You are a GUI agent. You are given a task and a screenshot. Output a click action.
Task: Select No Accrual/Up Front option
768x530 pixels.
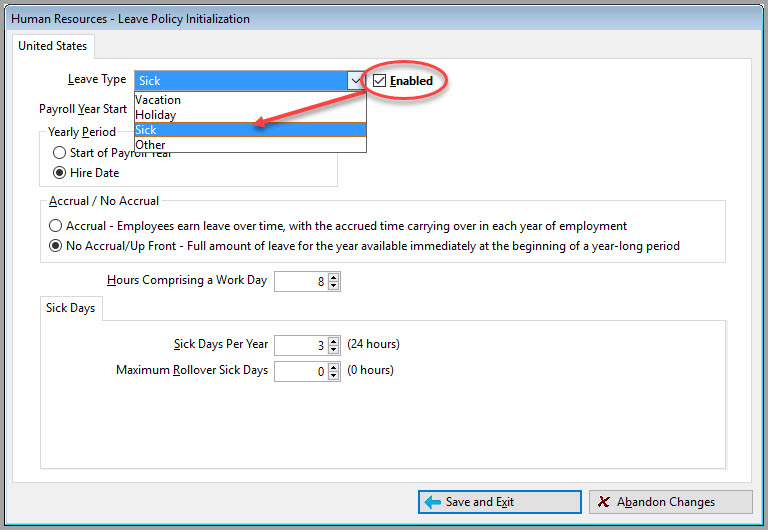55,246
